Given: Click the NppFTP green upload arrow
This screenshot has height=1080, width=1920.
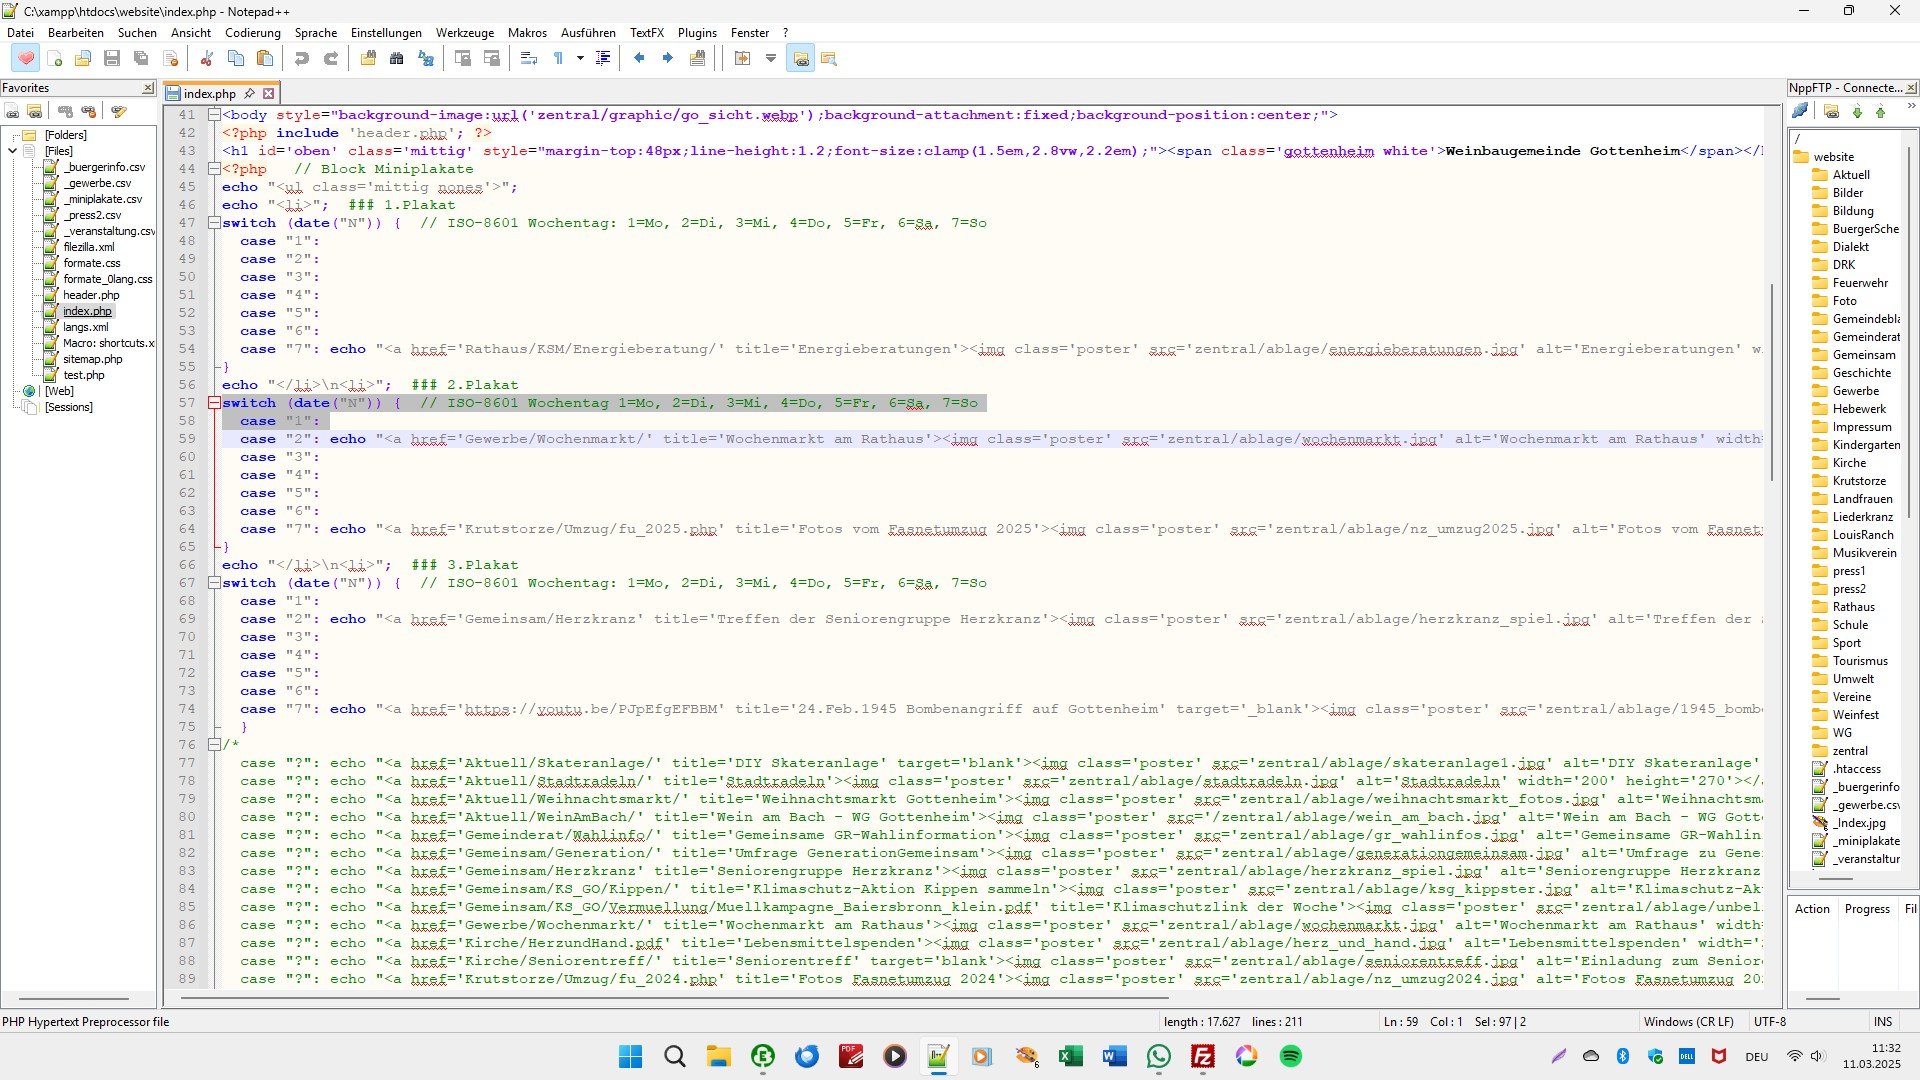Looking at the screenshot, I should [x=1880, y=112].
